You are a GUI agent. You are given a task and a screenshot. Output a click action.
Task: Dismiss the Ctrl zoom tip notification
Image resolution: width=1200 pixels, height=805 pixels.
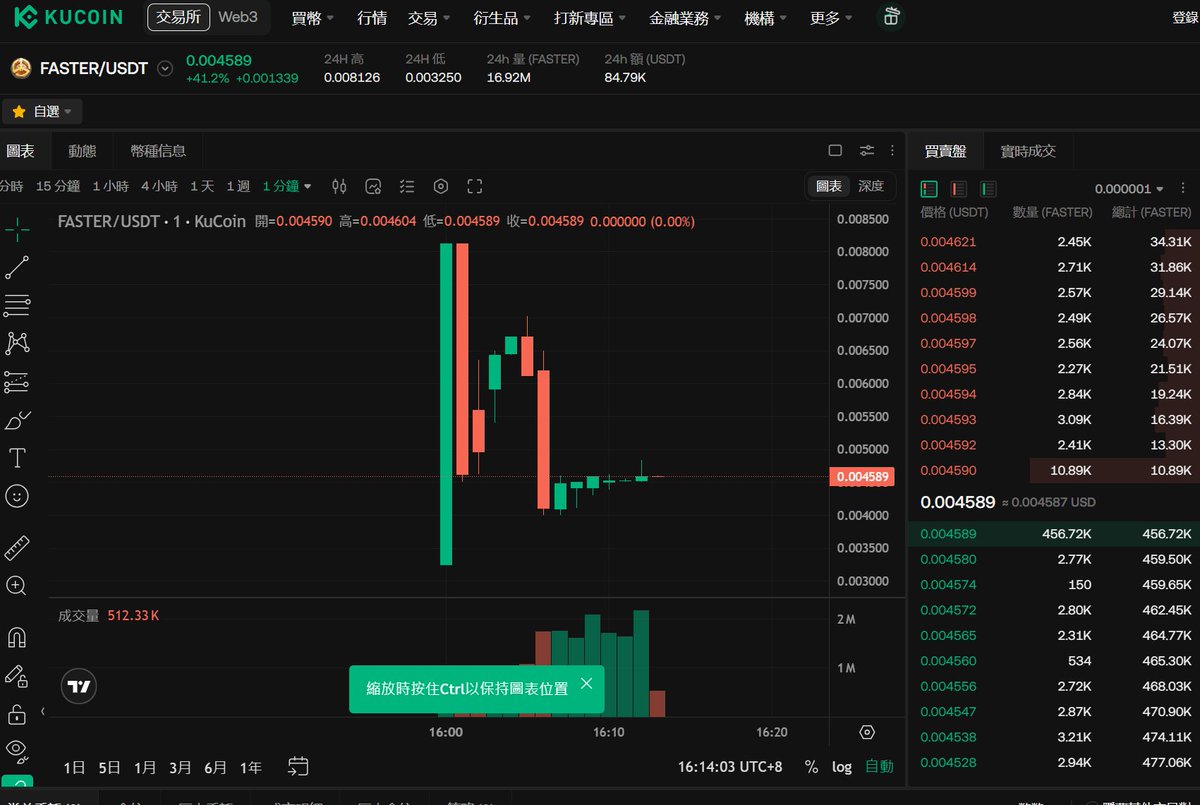(587, 683)
